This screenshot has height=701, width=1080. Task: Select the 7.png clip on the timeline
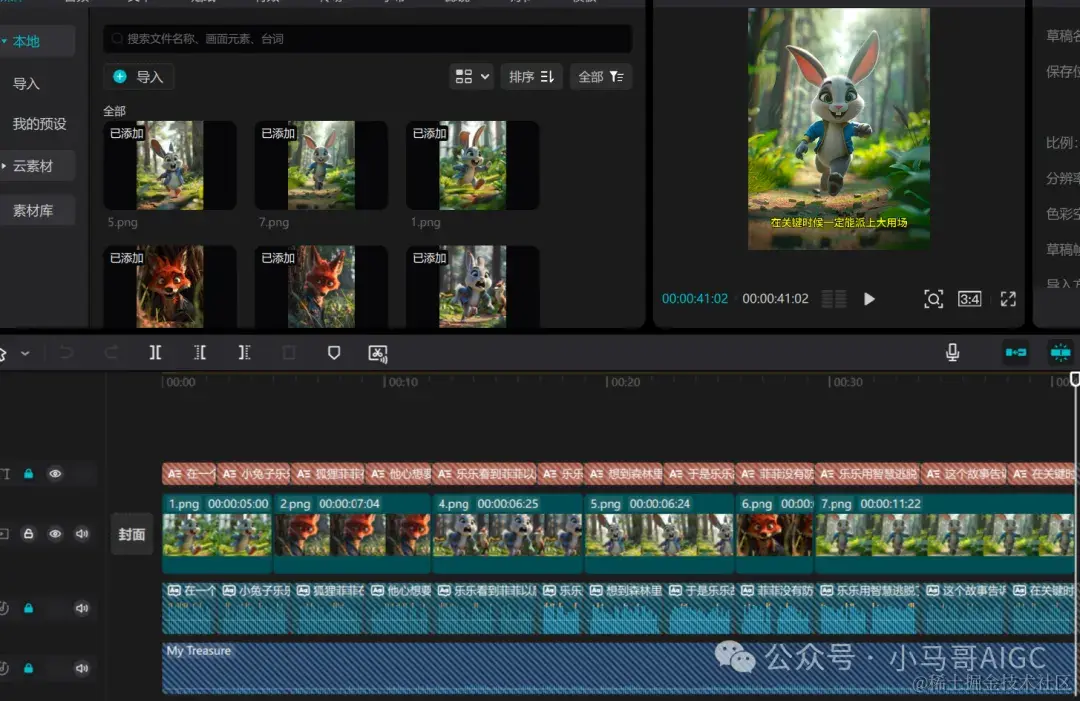pos(944,533)
